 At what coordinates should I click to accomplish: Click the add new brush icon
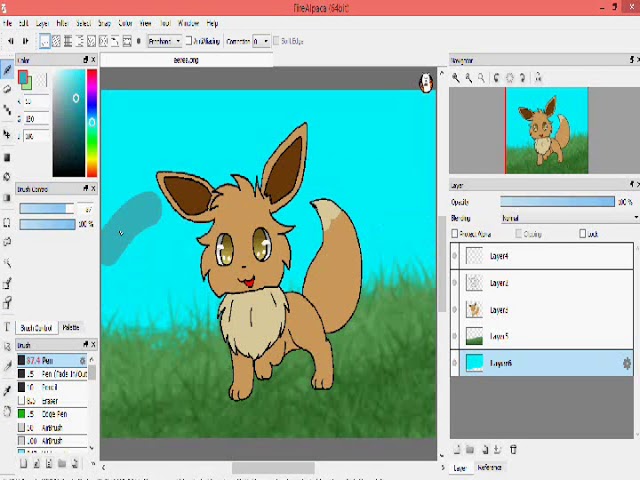[23, 463]
